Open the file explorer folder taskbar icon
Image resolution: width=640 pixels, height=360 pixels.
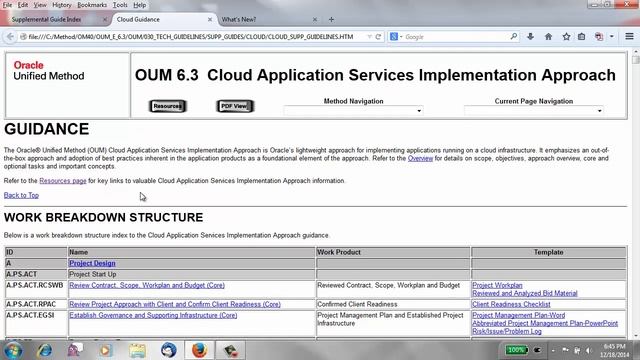[137, 350]
